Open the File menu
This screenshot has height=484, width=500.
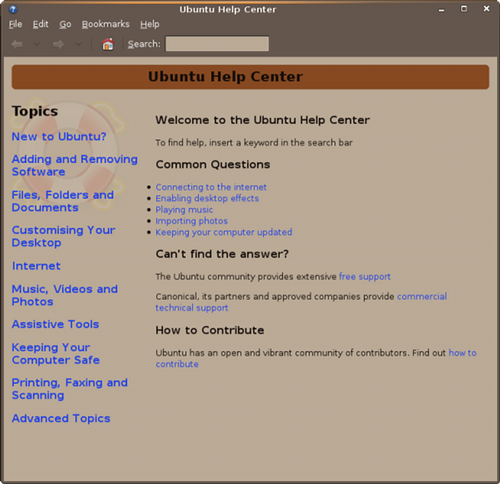pyautogui.click(x=15, y=24)
